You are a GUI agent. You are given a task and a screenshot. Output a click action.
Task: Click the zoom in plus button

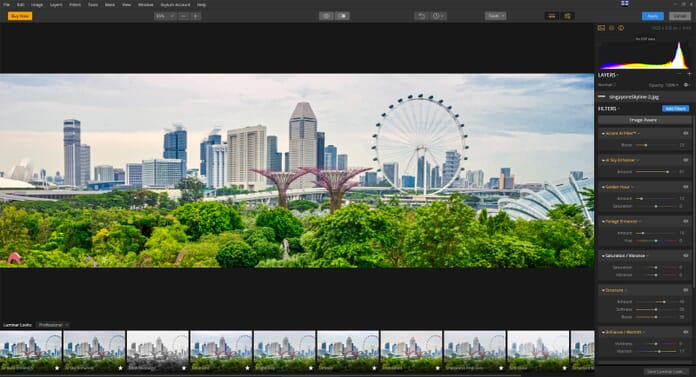click(195, 16)
